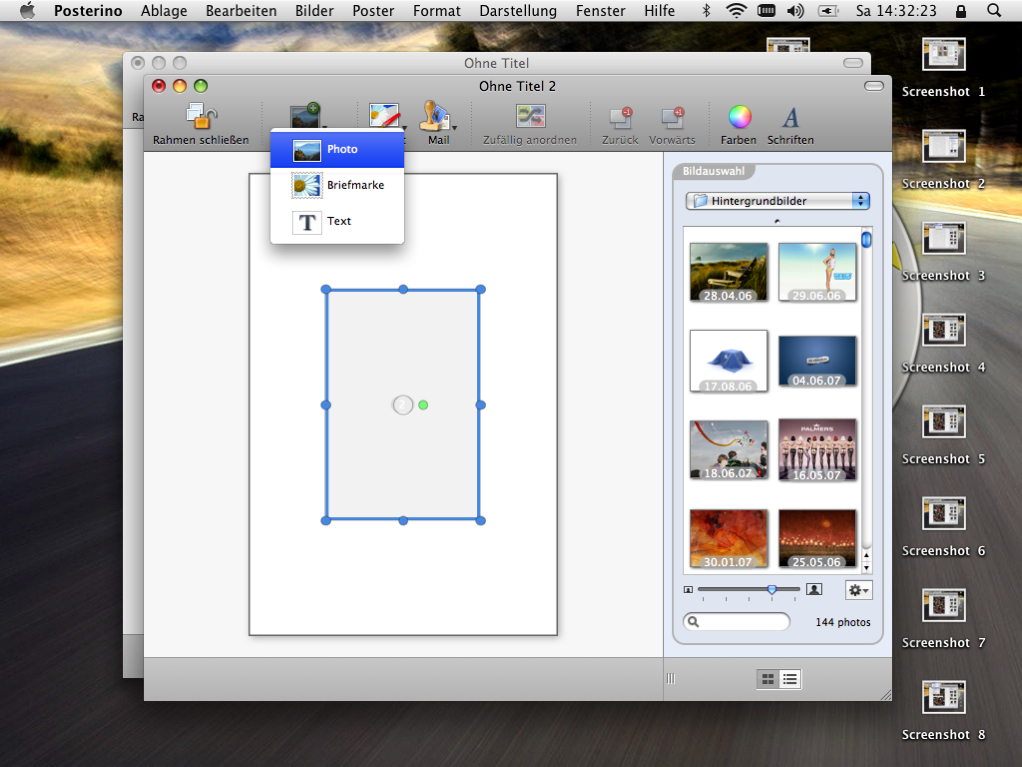
Task: Click the image list scrollbar thumb
Action: pyautogui.click(x=866, y=240)
